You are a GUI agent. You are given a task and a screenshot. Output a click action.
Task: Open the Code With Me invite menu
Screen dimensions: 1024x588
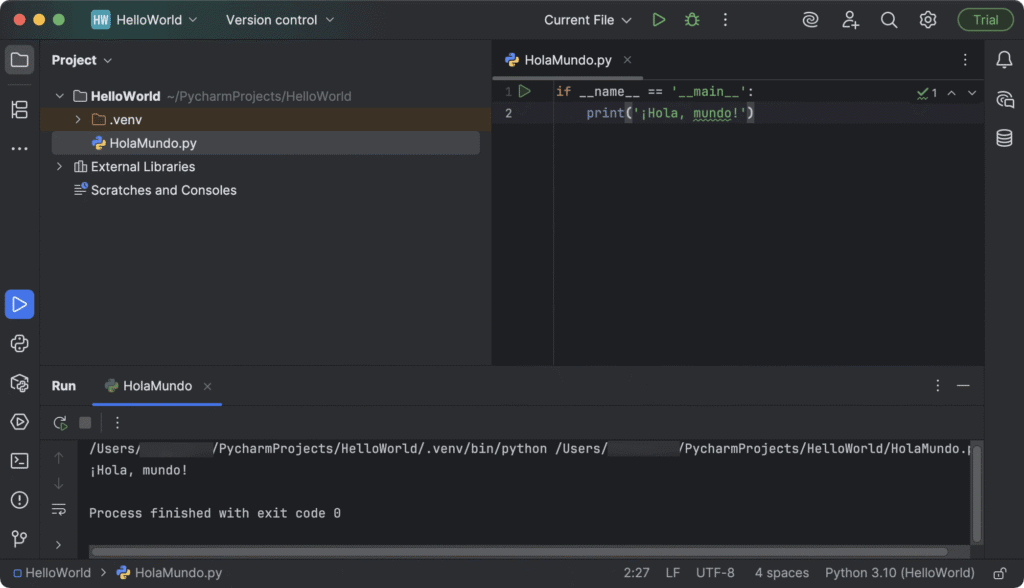click(850, 19)
